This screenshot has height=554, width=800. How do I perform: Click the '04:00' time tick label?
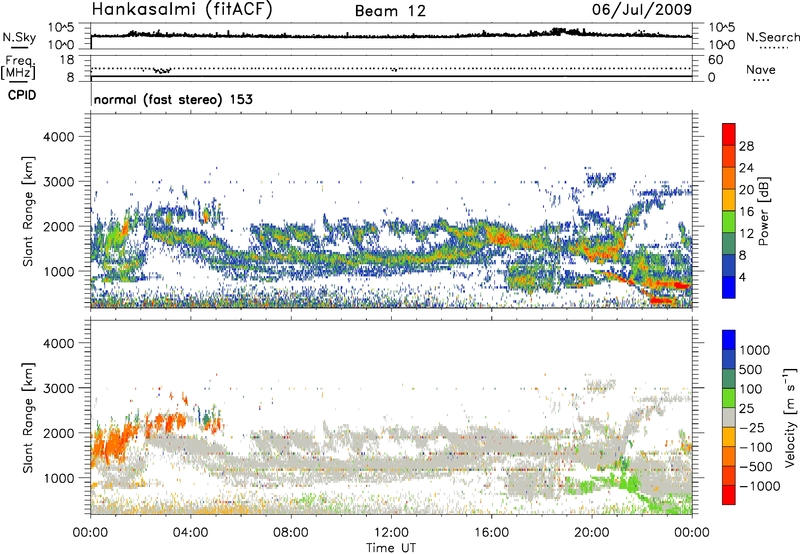click(x=190, y=533)
